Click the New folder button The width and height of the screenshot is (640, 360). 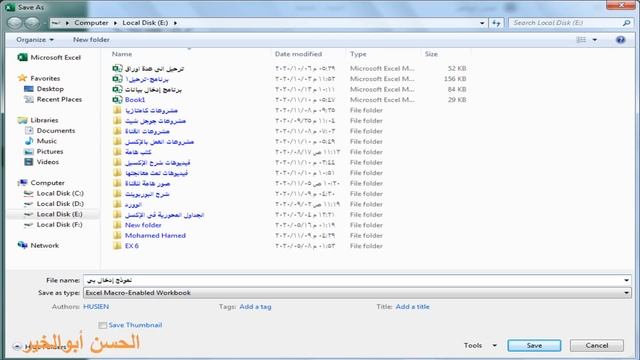click(x=91, y=40)
